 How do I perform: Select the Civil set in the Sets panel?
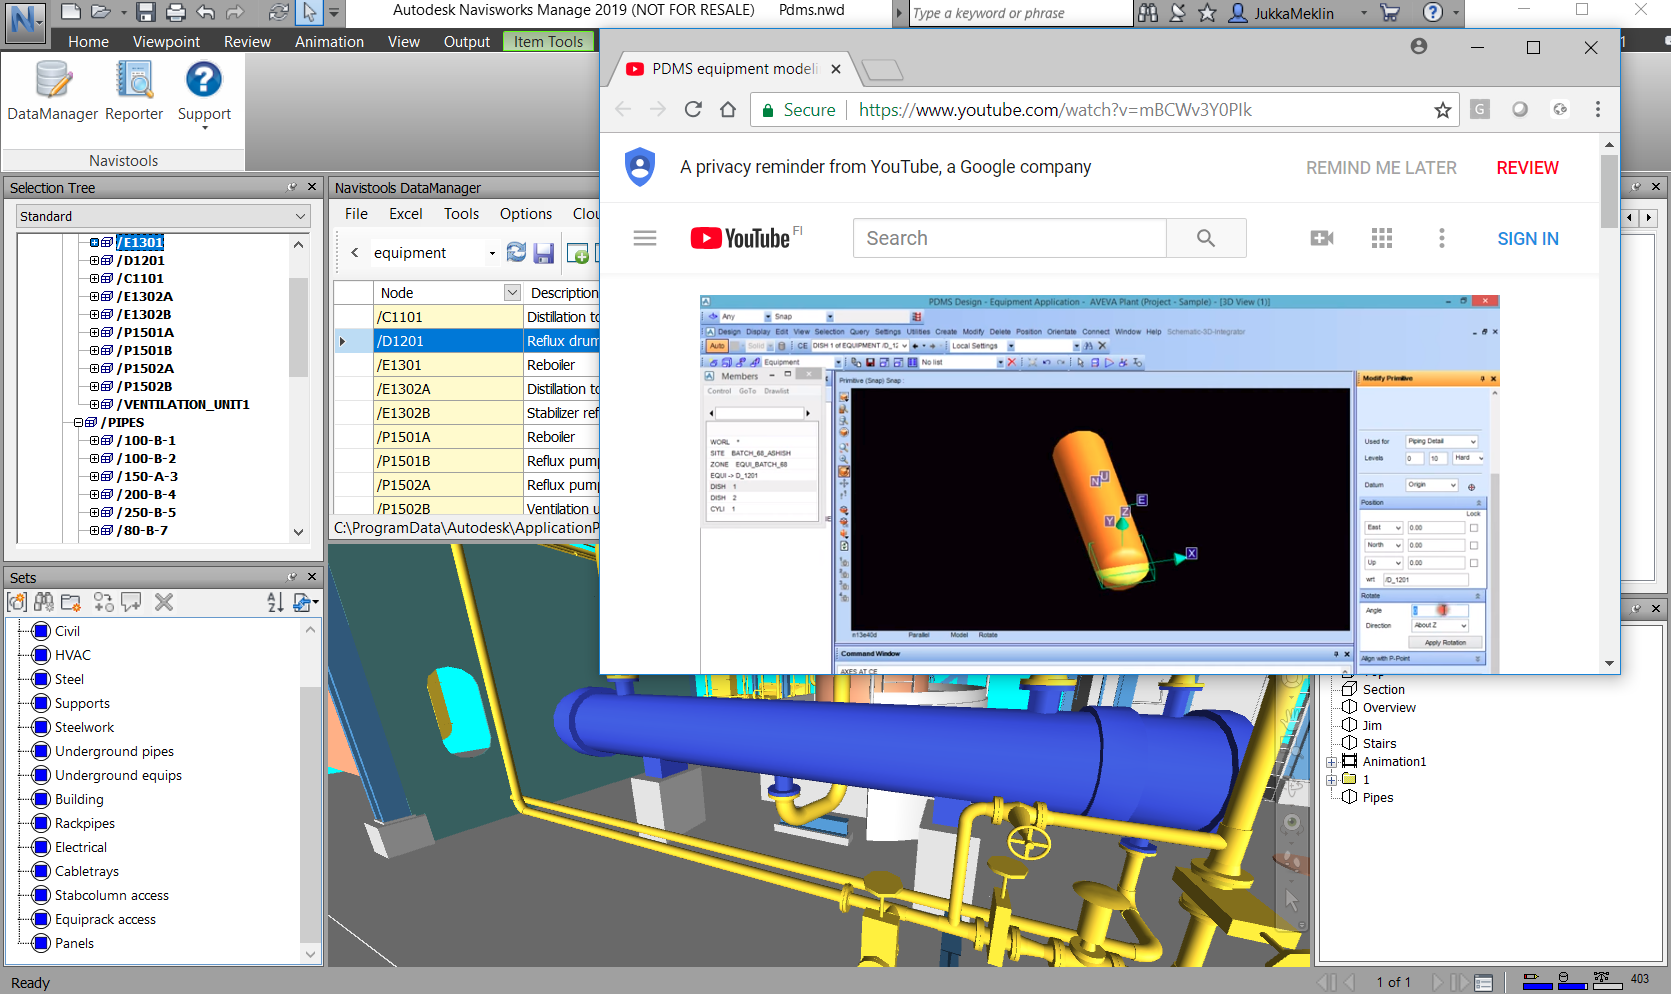(67, 631)
